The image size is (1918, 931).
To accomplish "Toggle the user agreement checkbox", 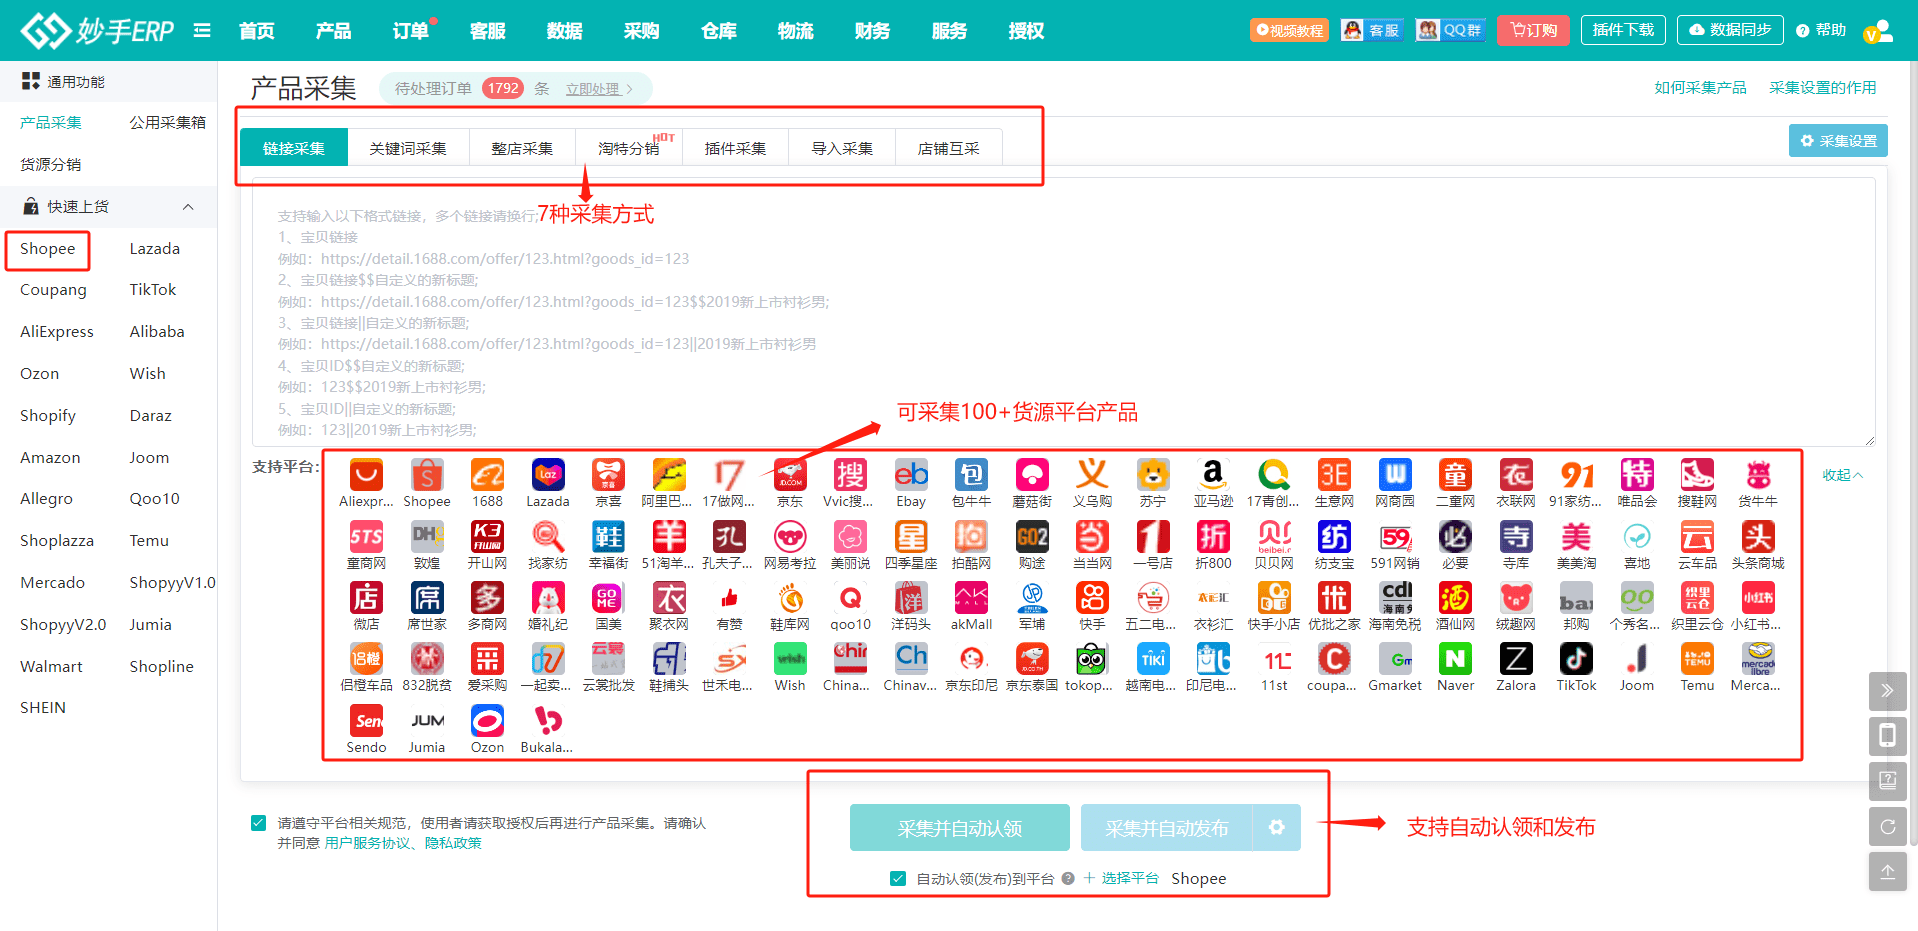I will click(259, 823).
